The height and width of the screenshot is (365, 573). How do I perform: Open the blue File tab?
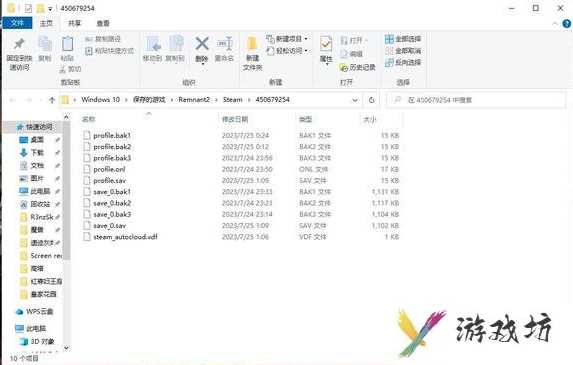tap(17, 23)
